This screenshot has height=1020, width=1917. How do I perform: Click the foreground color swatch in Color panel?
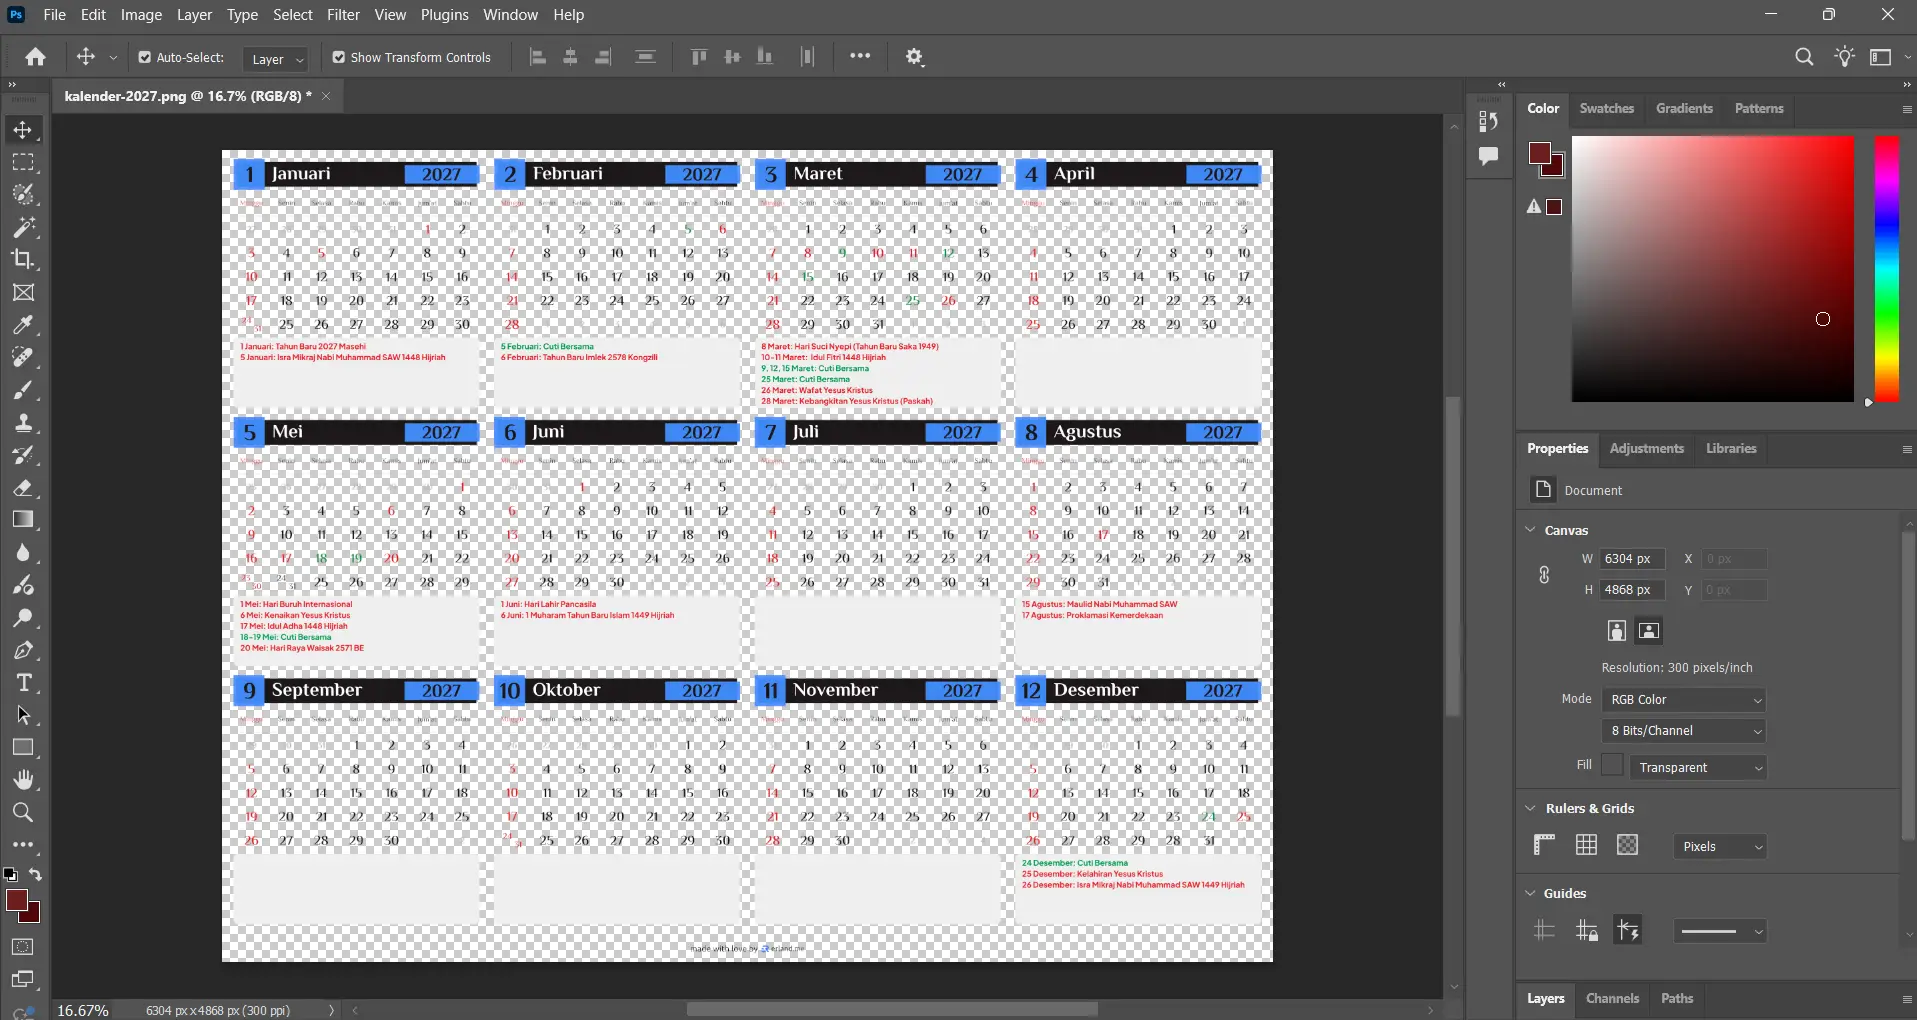pyautogui.click(x=1540, y=154)
